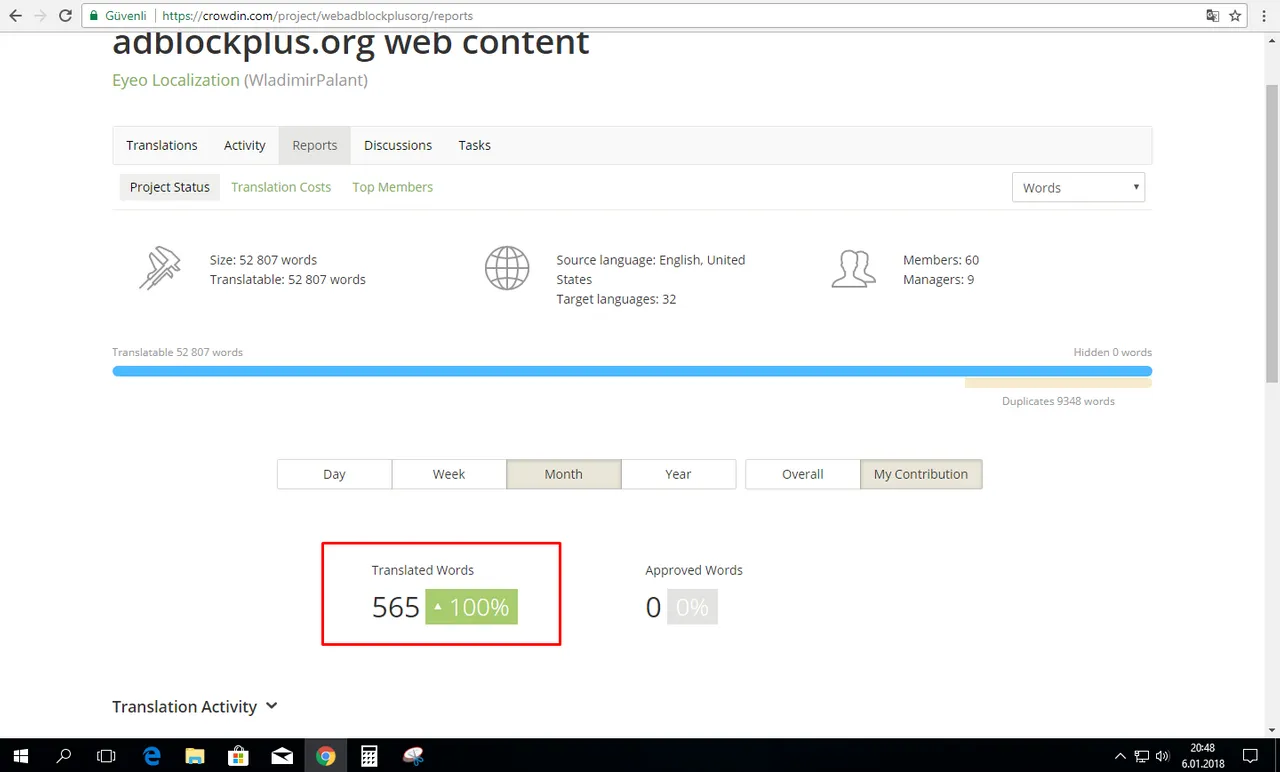Click the grey 0% badge

coord(692,607)
